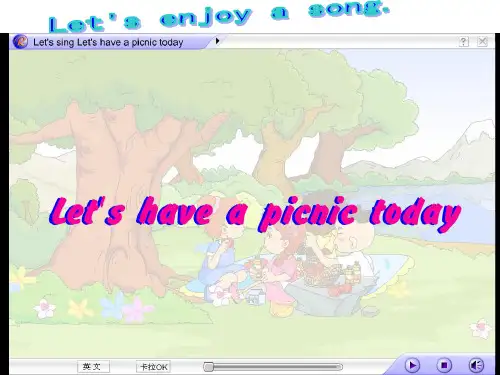Click the "Let's enjoy a song." heading
Image resolution: width=500 pixels, height=375 pixels.
(218, 17)
